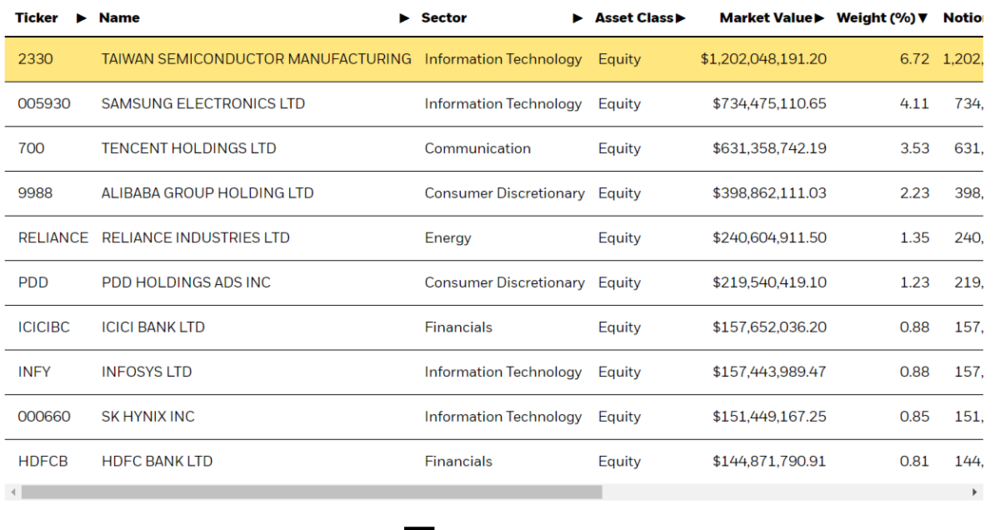Click market value $398,862,111.03

click(769, 193)
